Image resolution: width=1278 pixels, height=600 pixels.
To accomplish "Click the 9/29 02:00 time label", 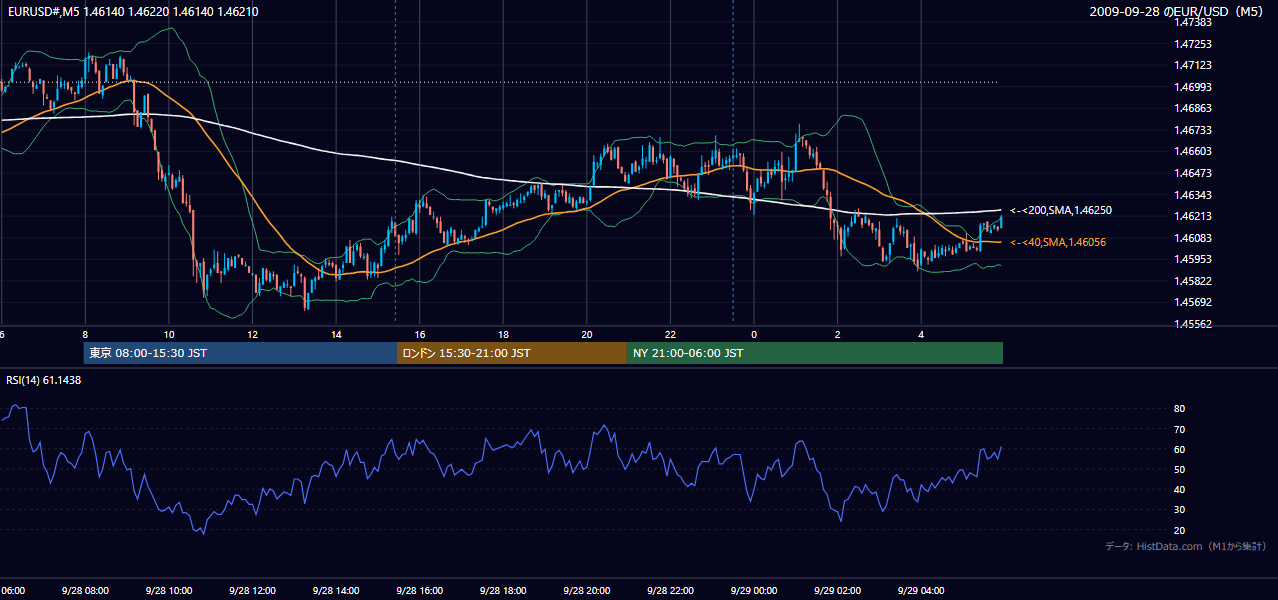I will click(x=838, y=590).
